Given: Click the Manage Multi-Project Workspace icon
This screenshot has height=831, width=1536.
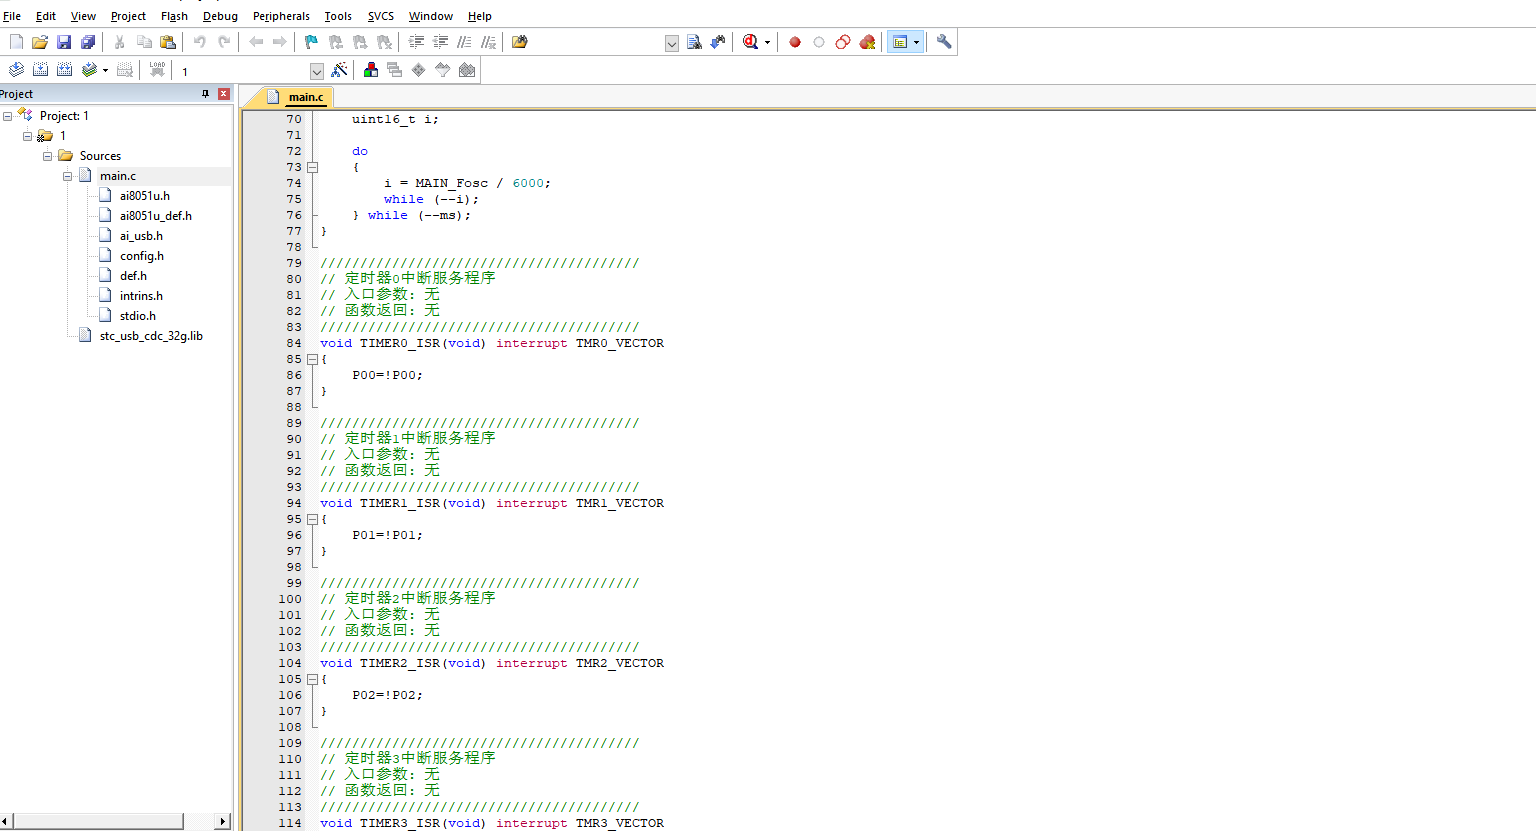Looking at the screenshot, I should point(395,70).
